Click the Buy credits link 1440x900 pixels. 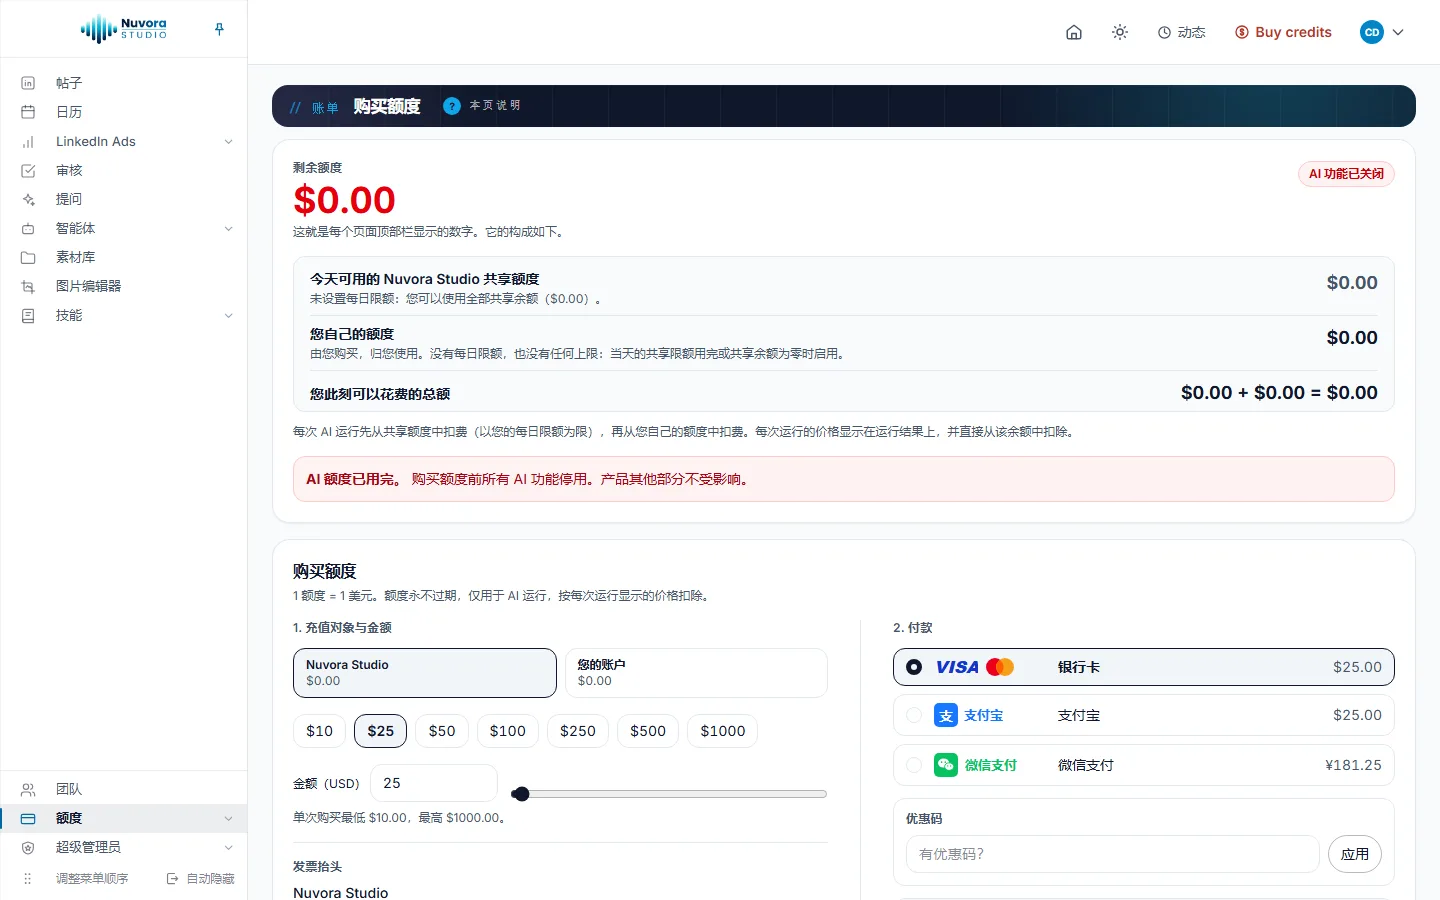[x=1283, y=32]
